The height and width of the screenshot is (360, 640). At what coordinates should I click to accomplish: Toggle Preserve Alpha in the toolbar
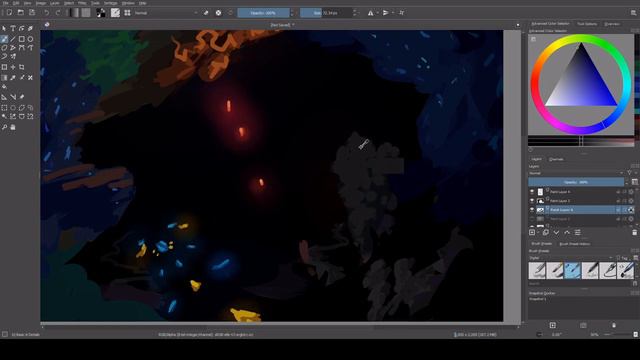218,13
